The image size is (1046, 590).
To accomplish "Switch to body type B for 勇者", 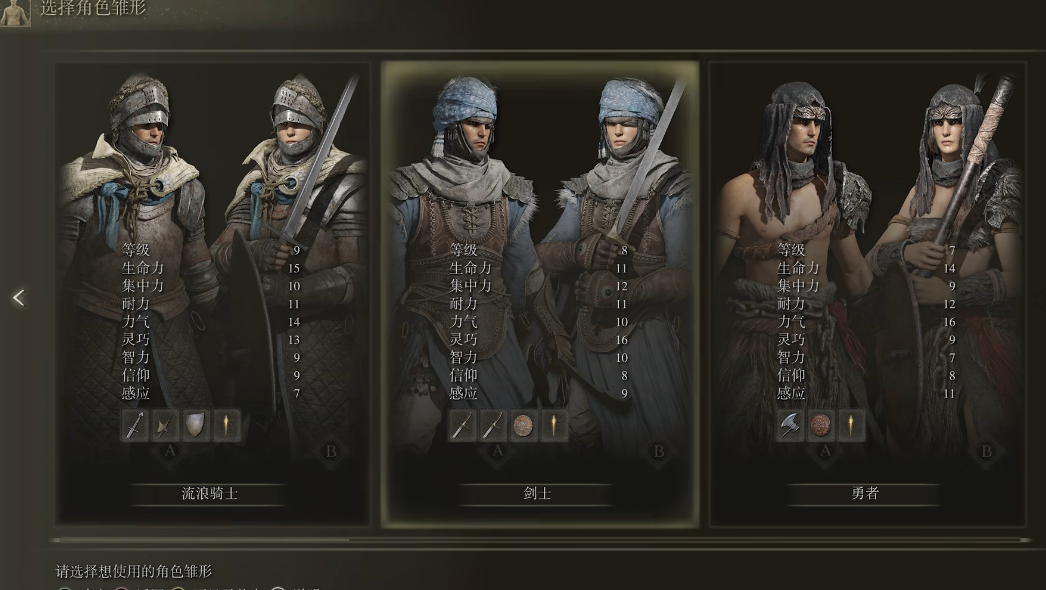I will [986, 452].
